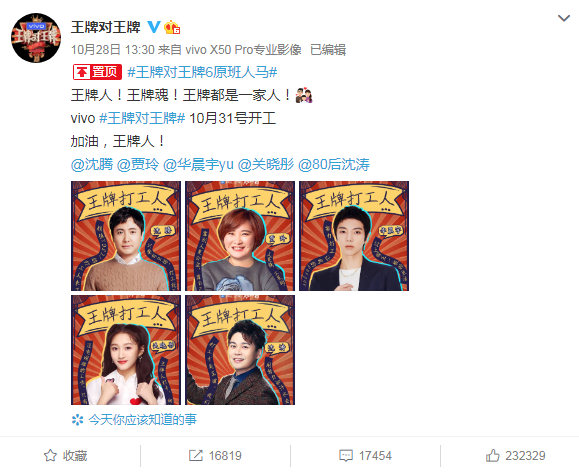The height and width of the screenshot is (472, 579).
Task: Open the @华晨宇yu mention
Action: point(198,164)
